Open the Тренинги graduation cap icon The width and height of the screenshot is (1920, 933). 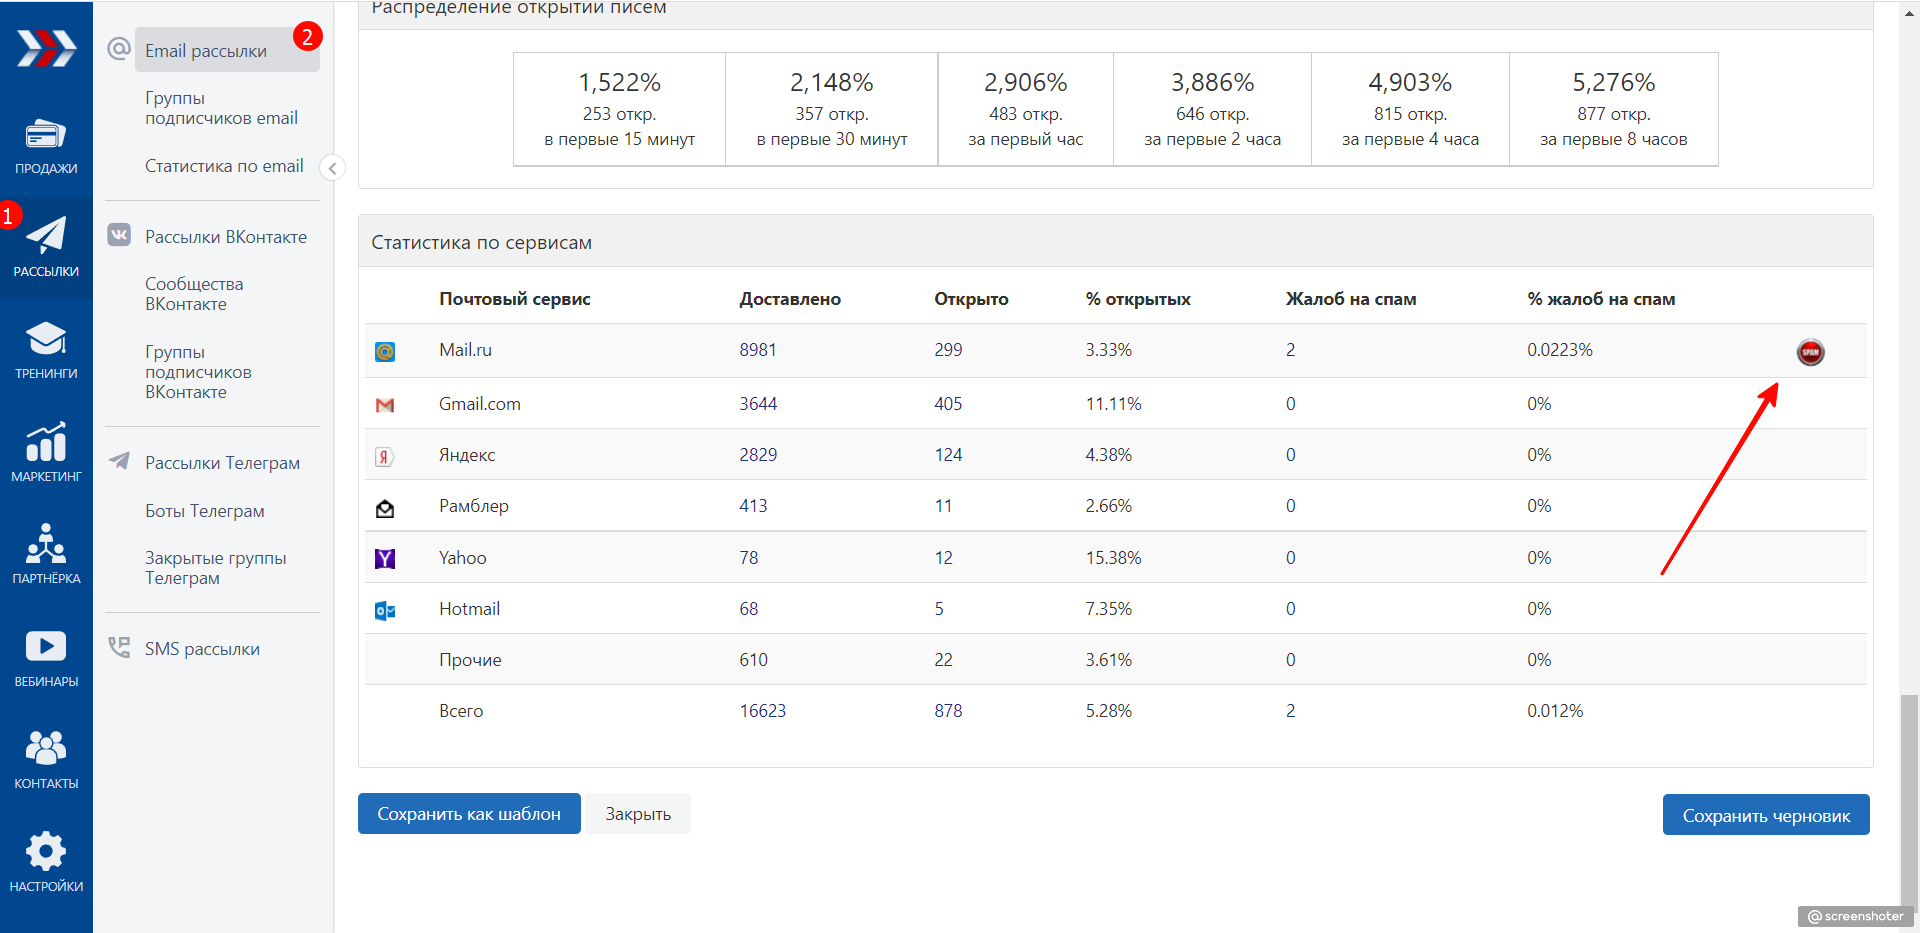[46, 339]
